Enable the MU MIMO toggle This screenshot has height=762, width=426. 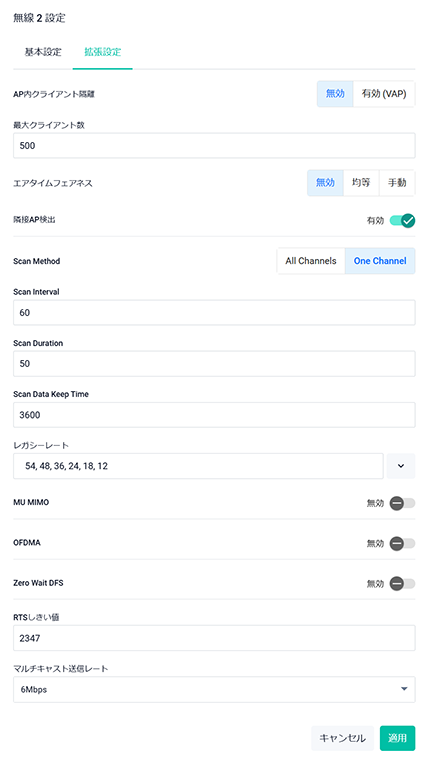402,503
